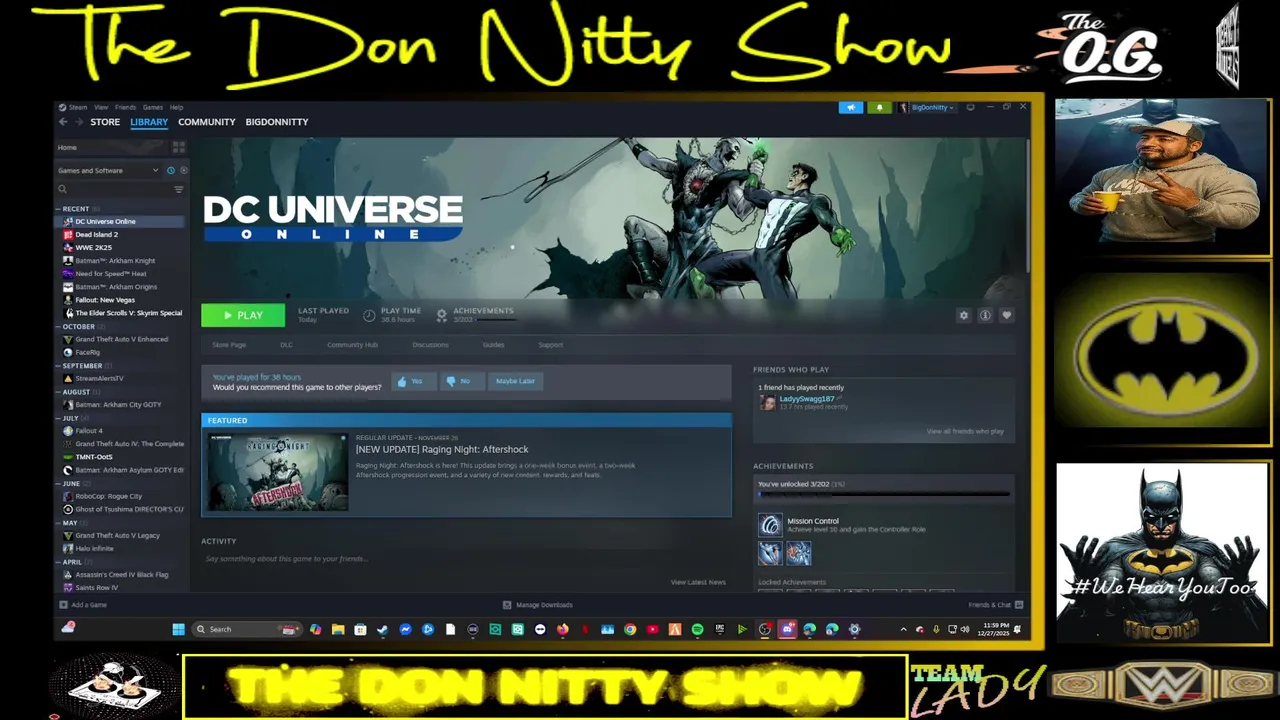The image size is (1280, 720).
Task: Collapse the SEPTEMBER library section
Action: (x=58, y=366)
